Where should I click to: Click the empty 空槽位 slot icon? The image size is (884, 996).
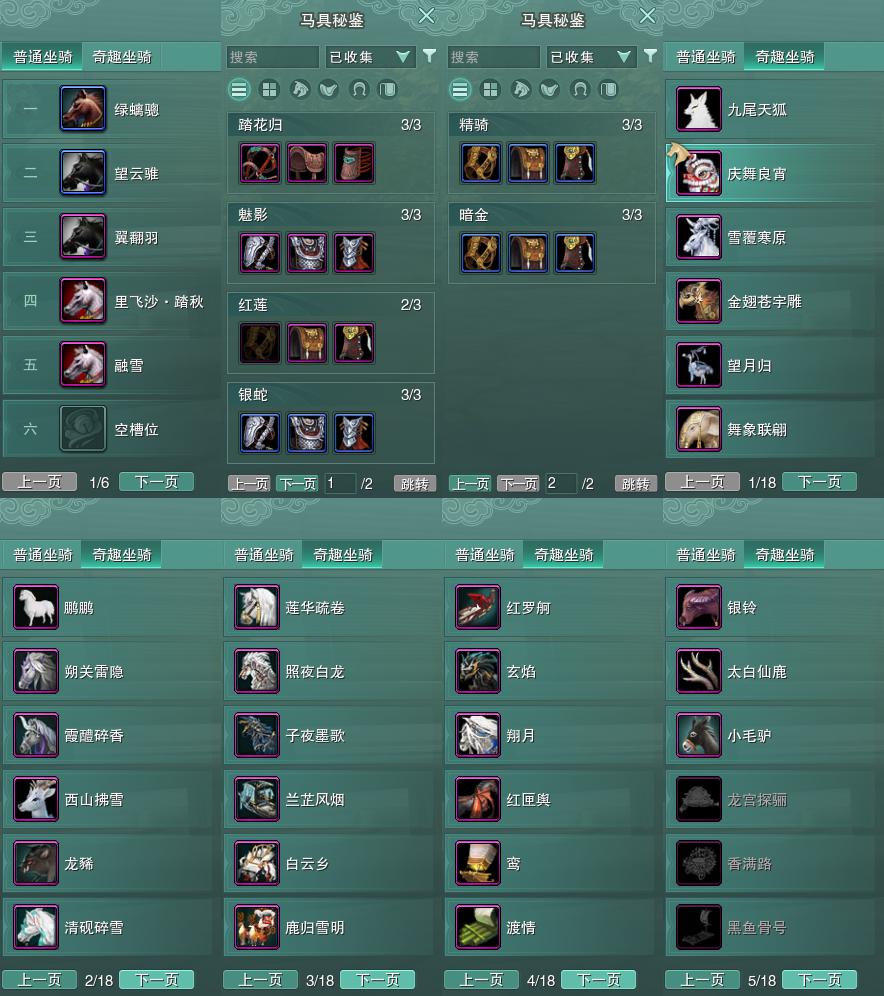point(83,429)
